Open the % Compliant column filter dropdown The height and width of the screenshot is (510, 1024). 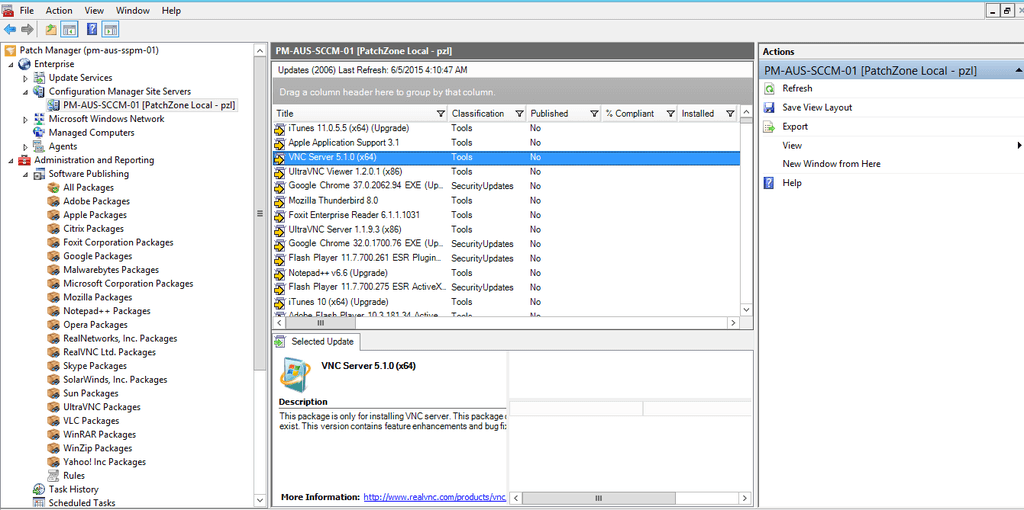pyautogui.click(x=670, y=114)
